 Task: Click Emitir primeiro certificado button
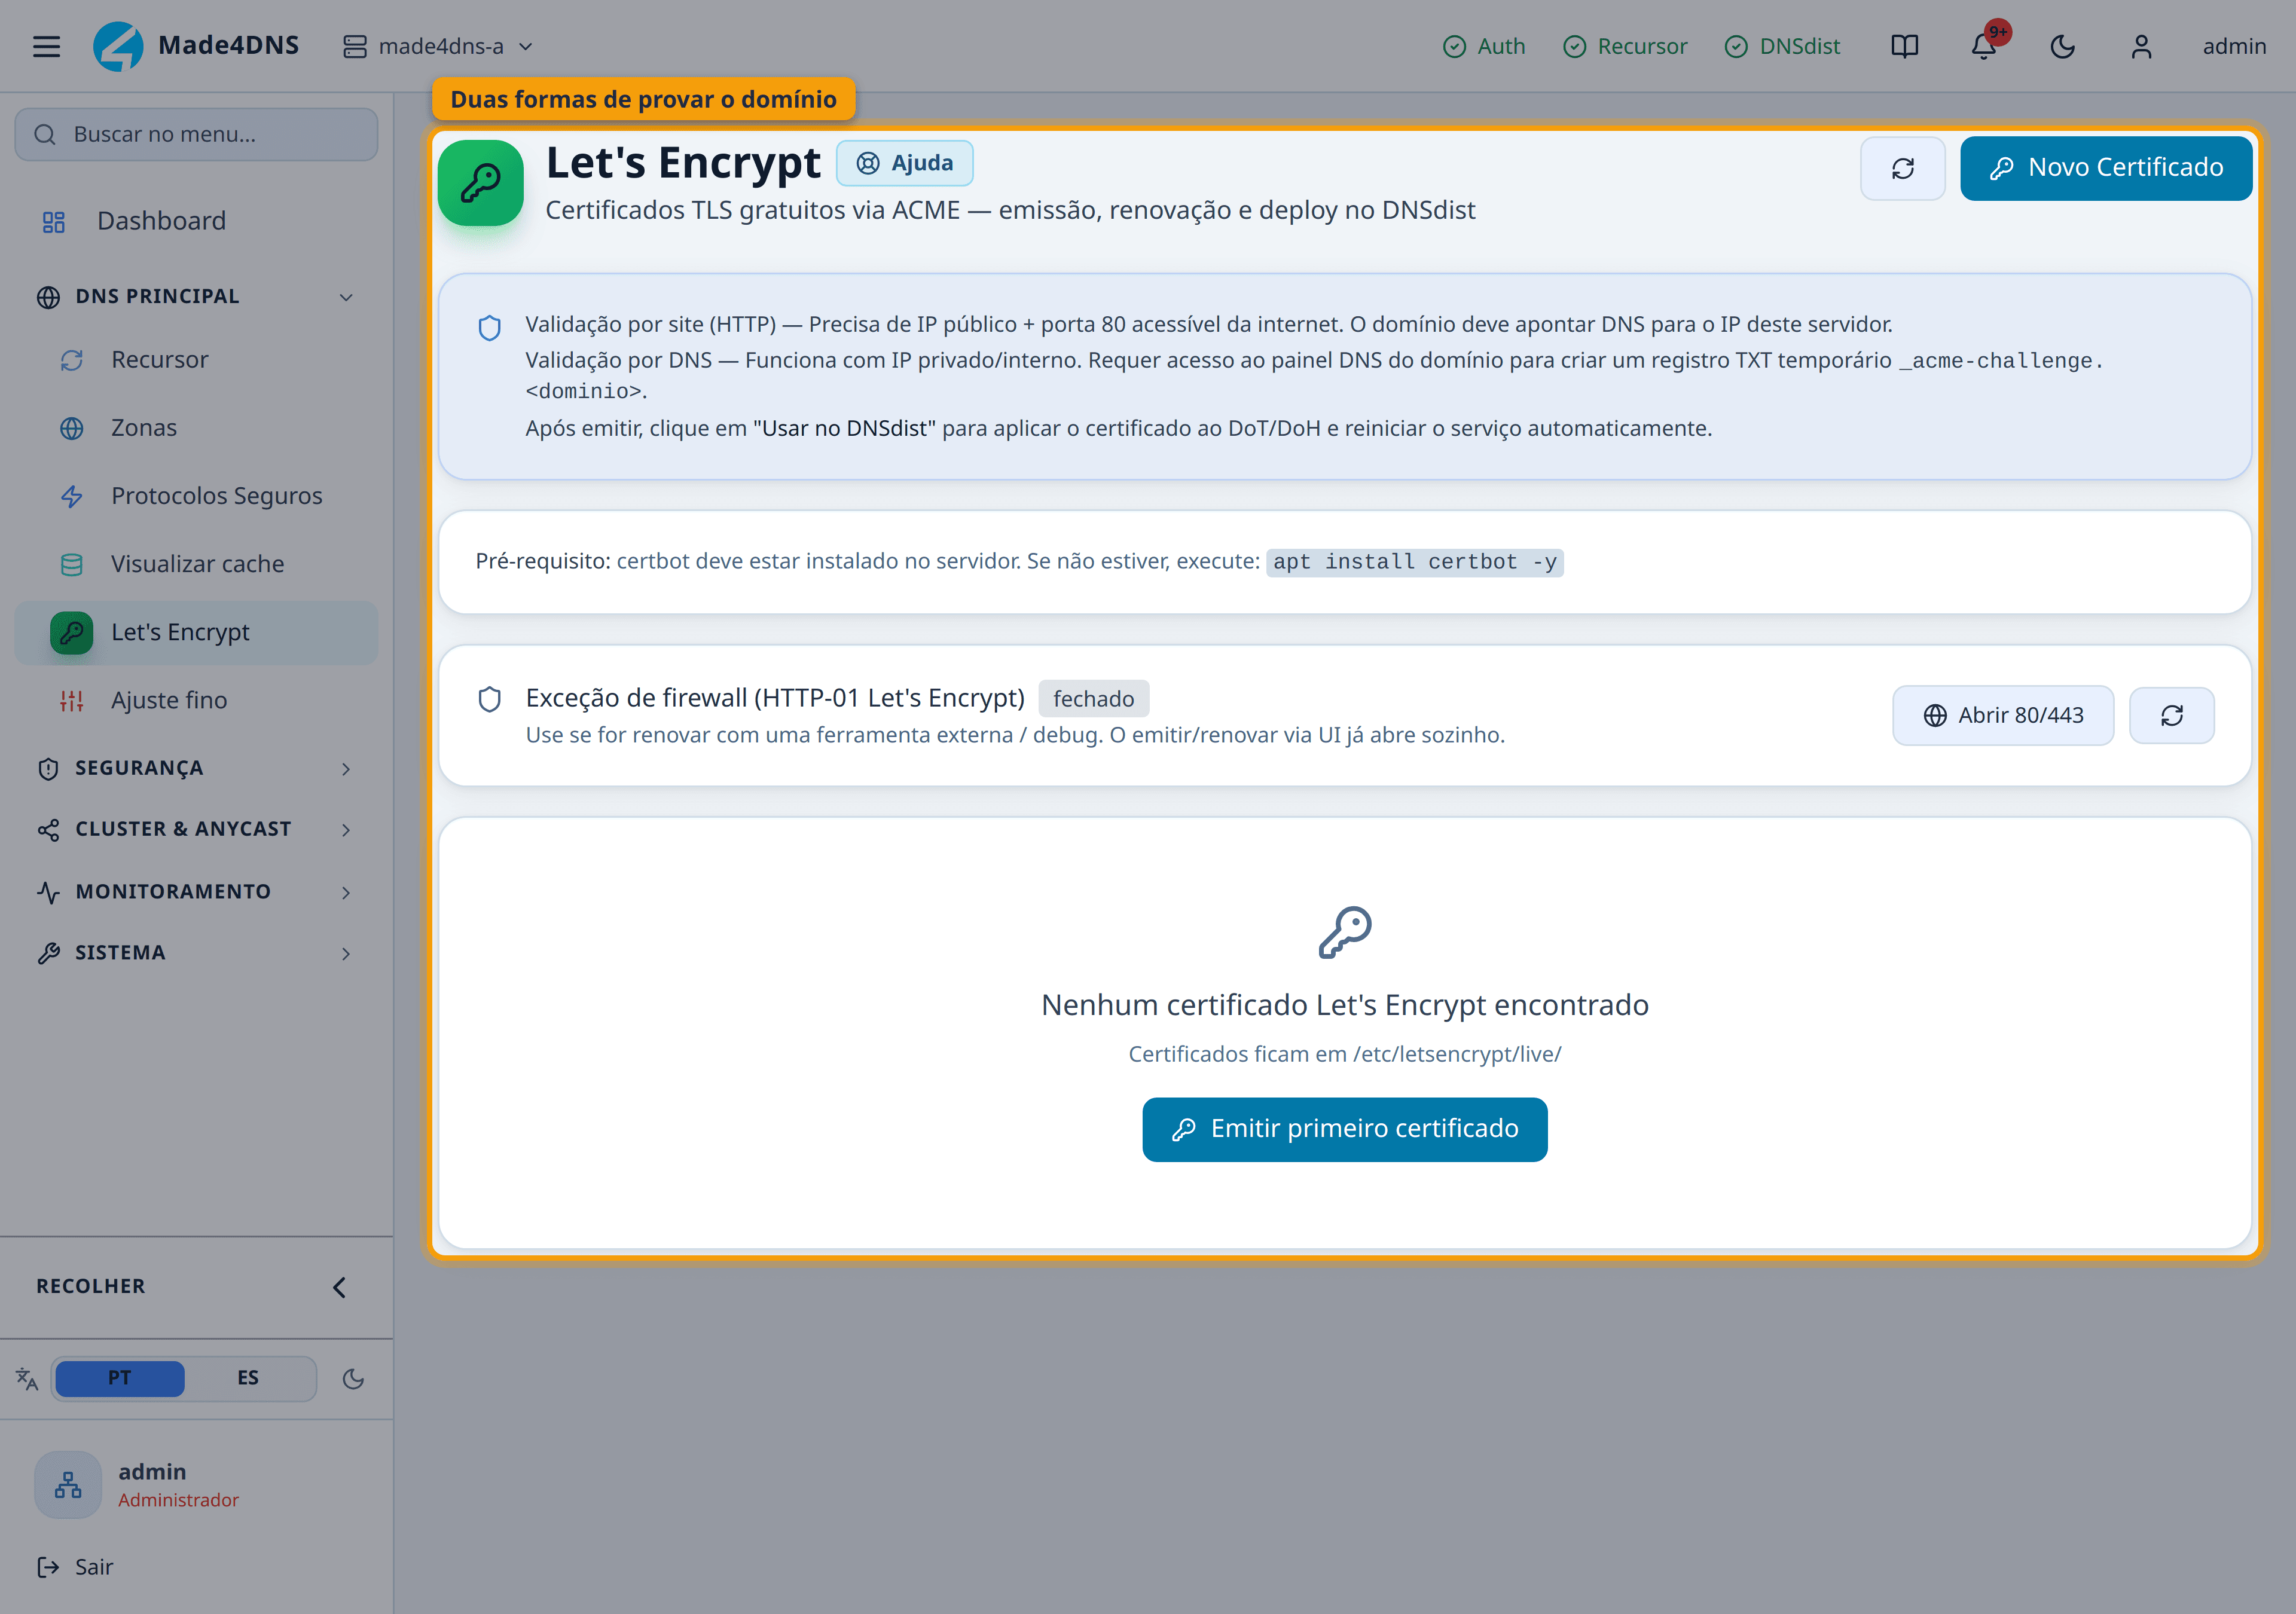[1345, 1129]
